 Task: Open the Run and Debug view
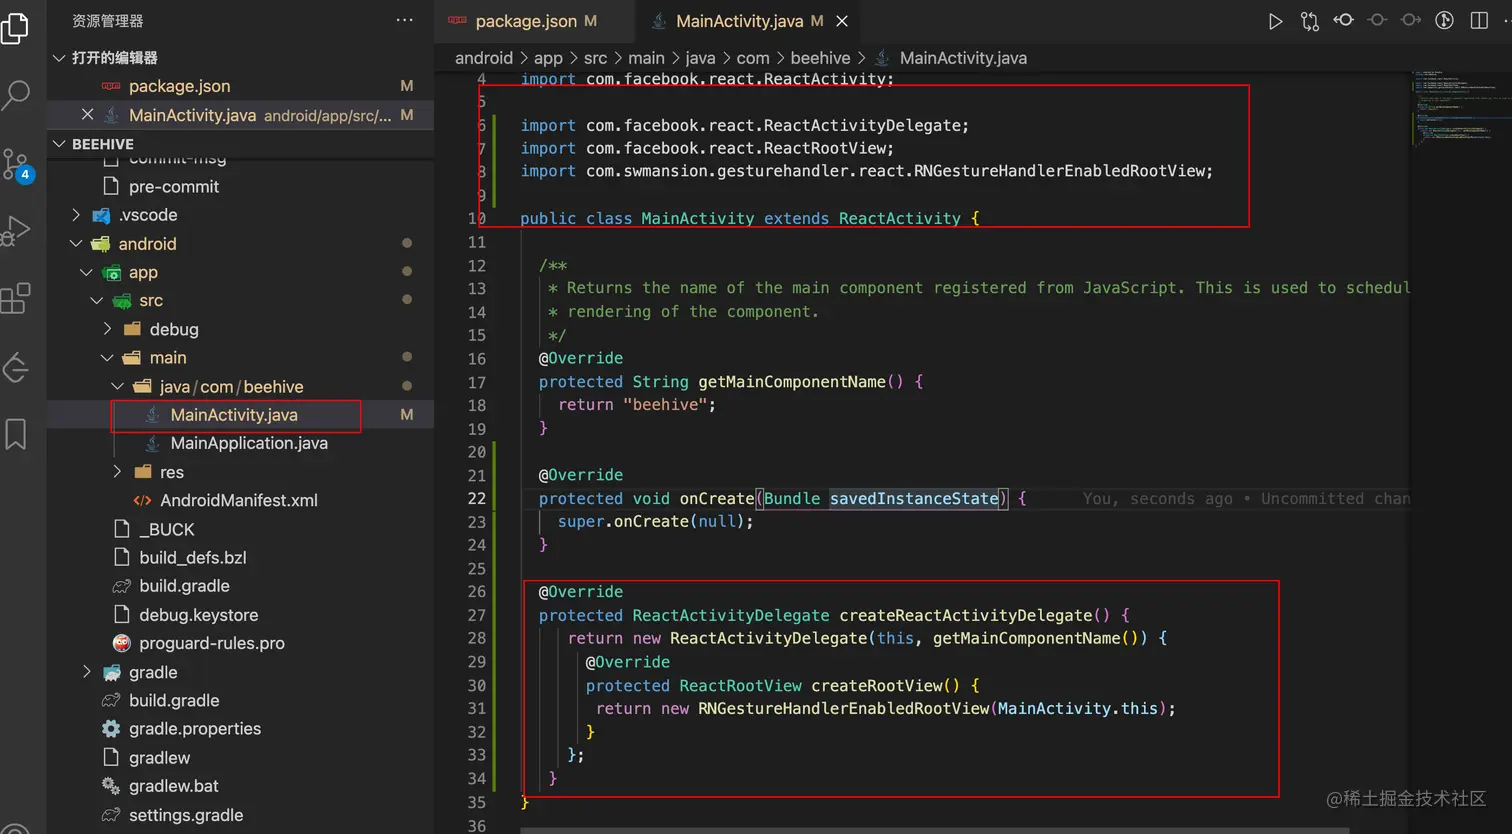tap(15, 230)
